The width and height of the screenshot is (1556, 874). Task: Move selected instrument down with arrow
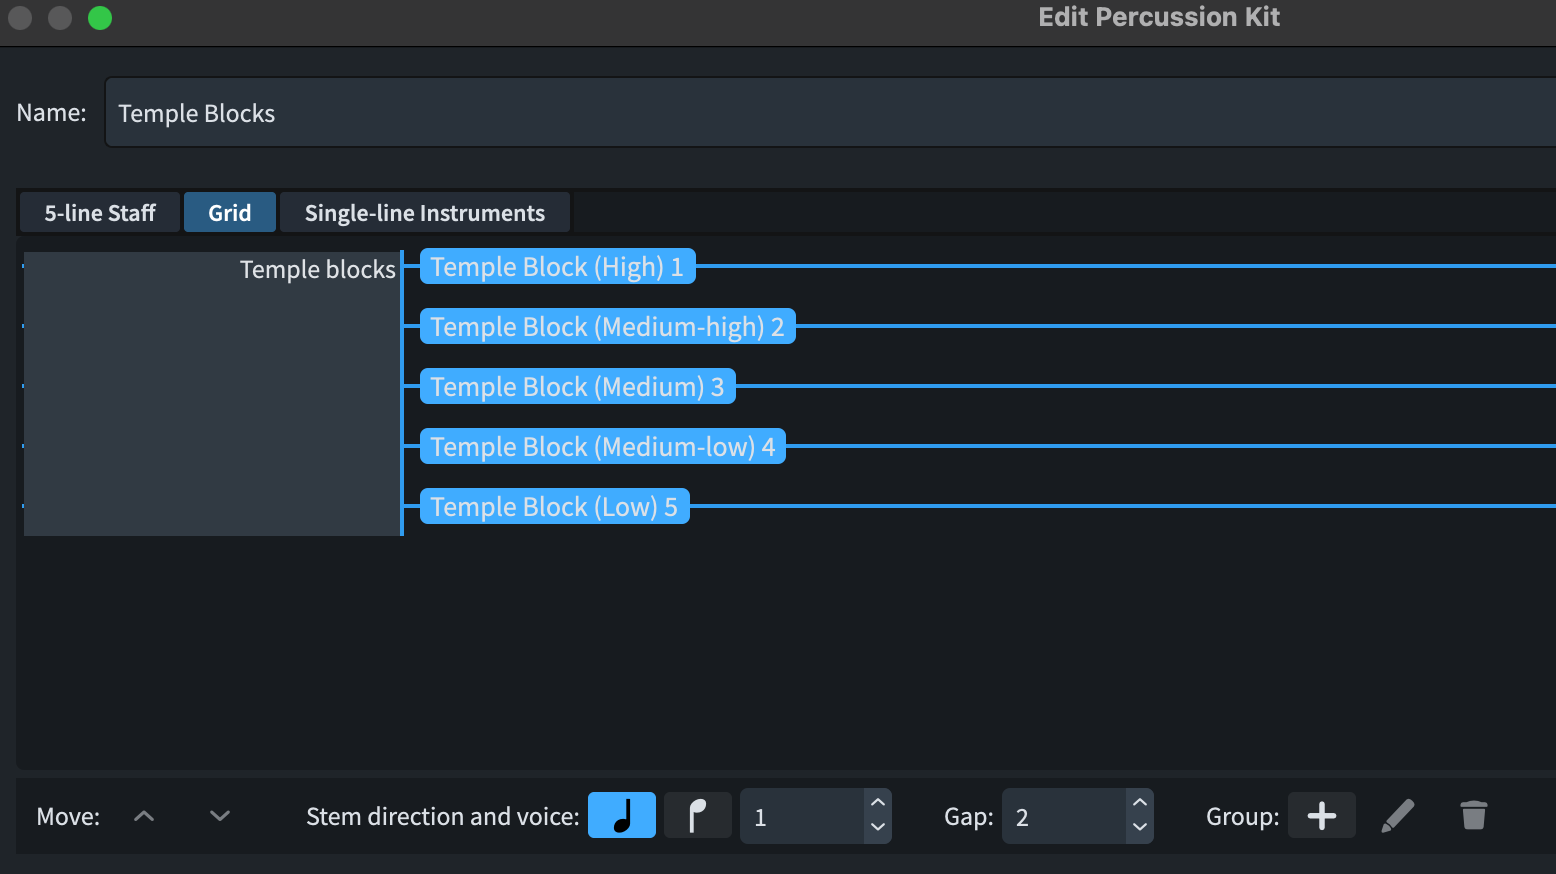pos(220,816)
